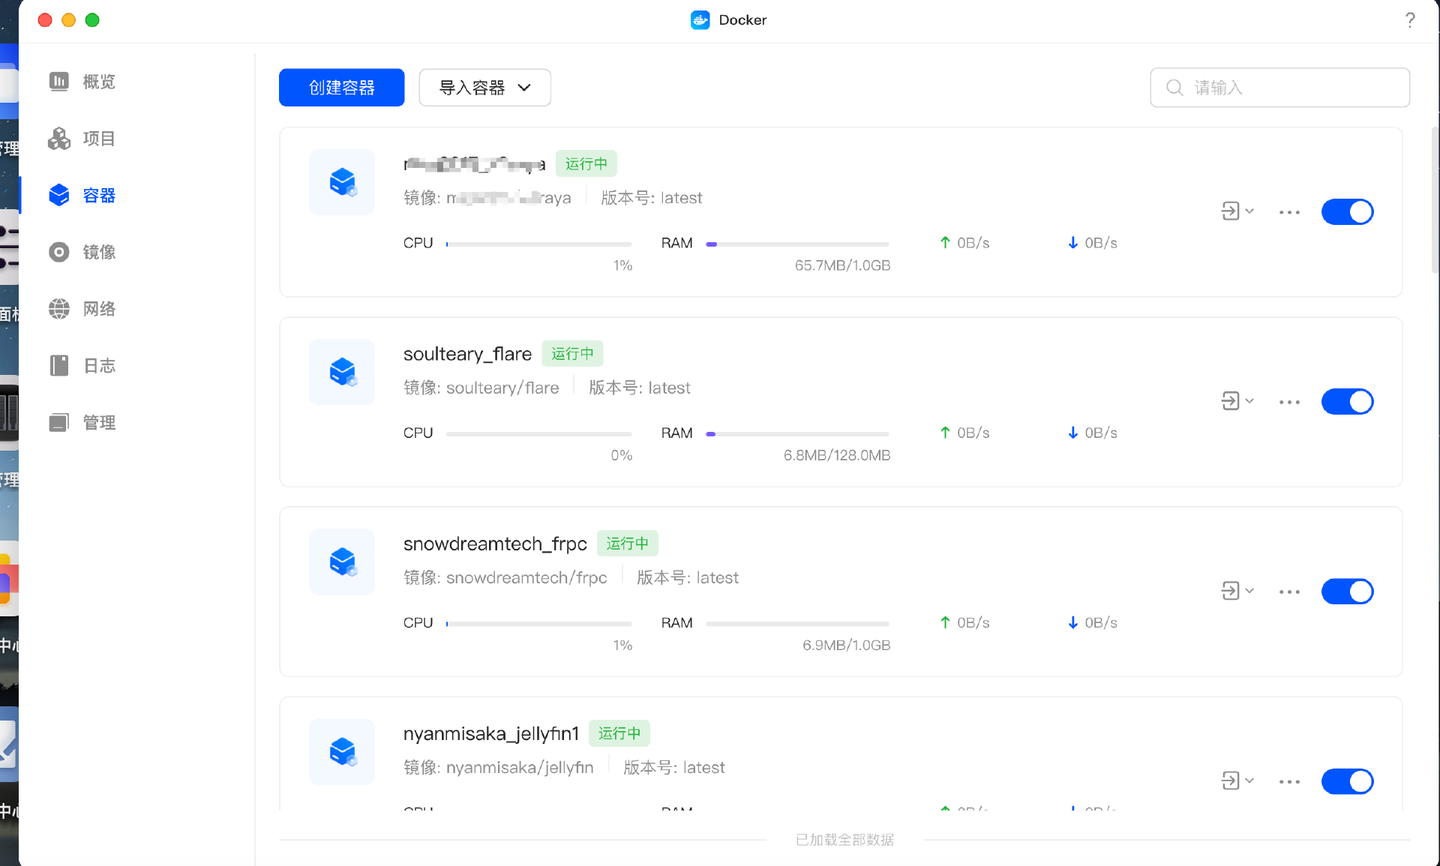Open the terminal dropdown for soulteary_flare
1440x866 pixels.
coord(1237,401)
